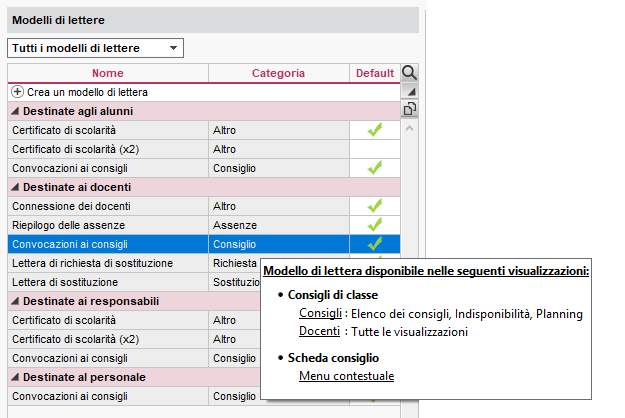
Task: Toggle default check for Certificato di scolarità under alunni
Action: coord(375,130)
